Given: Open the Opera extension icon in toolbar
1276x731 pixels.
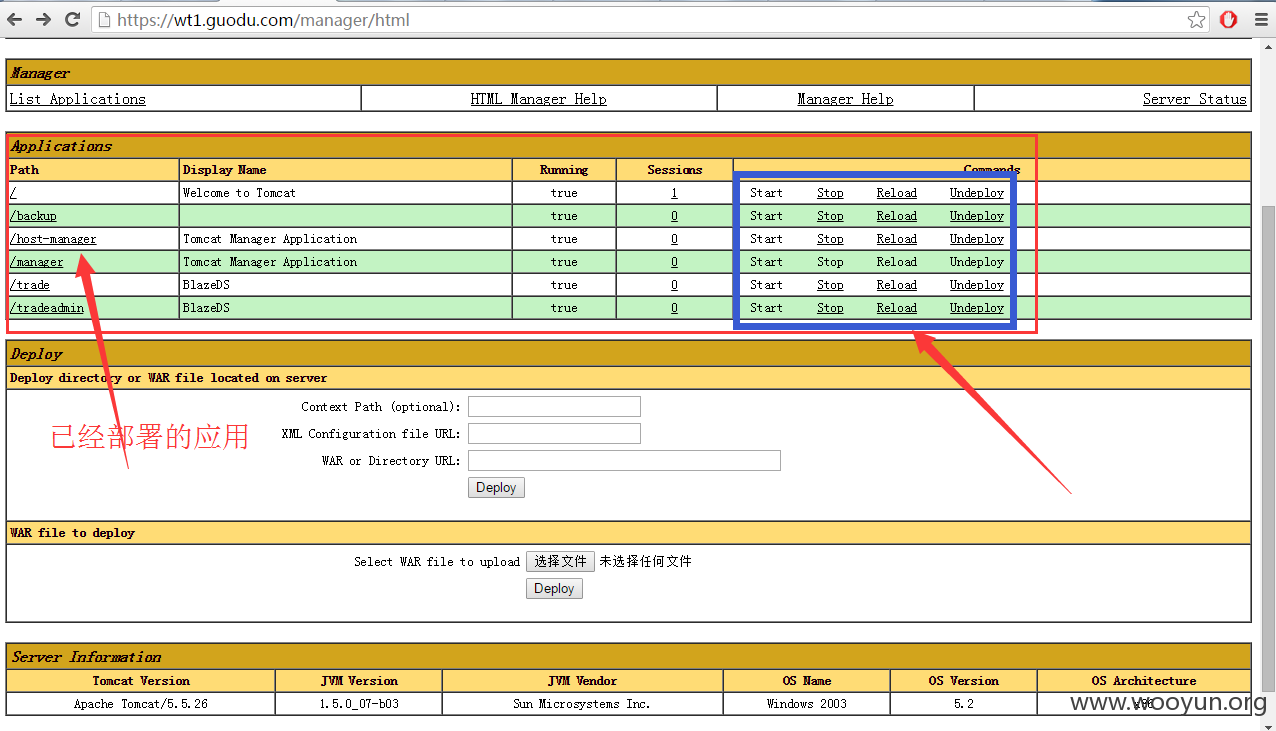Looking at the screenshot, I should coord(1229,19).
